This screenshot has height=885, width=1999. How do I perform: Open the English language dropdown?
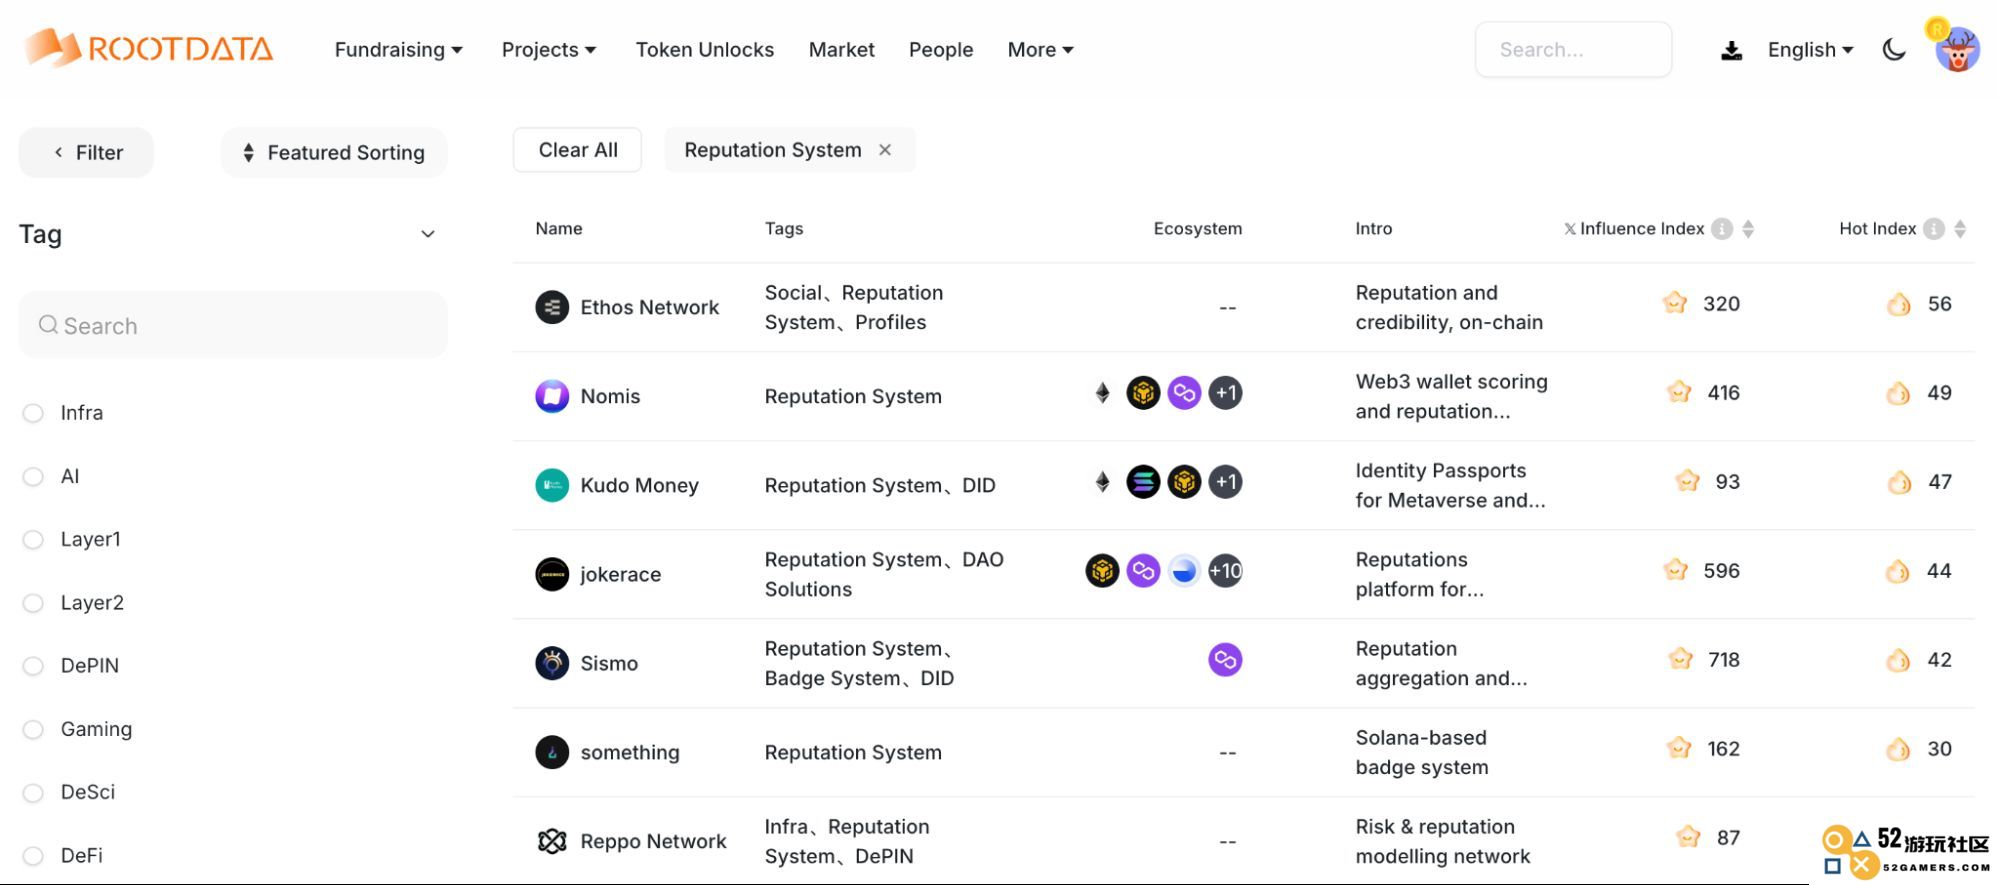(1810, 50)
